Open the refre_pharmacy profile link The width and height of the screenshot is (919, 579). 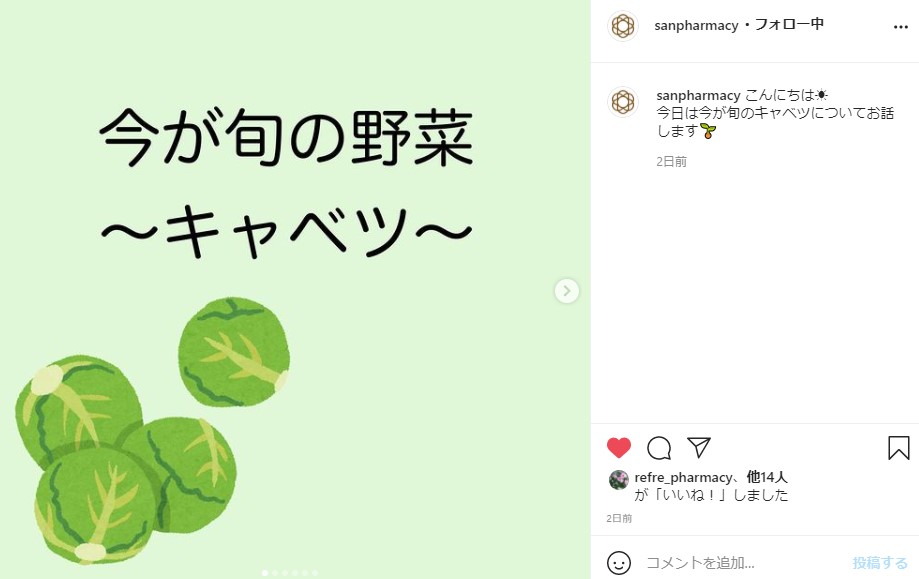click(683, 478)
